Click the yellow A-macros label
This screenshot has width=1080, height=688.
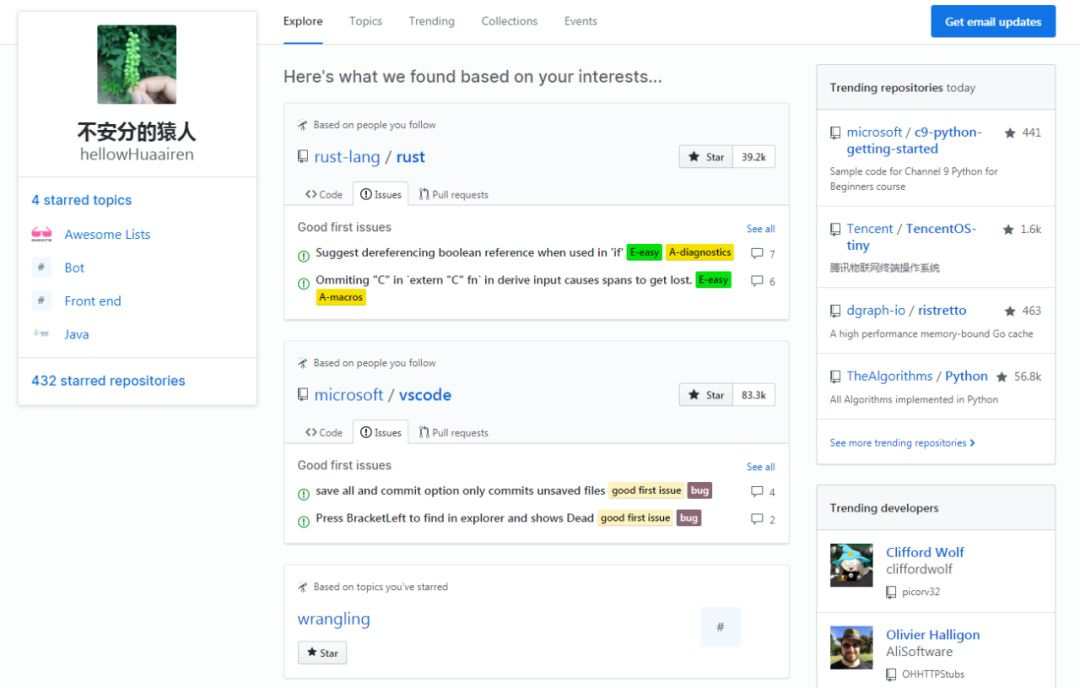[x=341, y=298]
